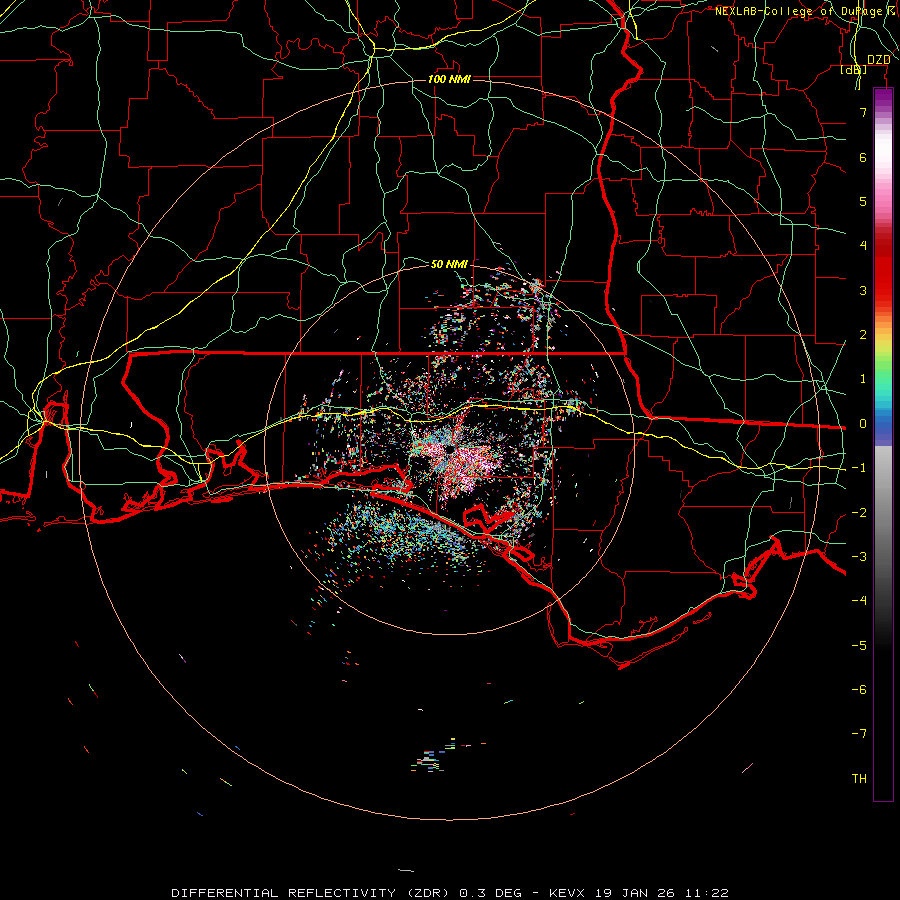
Task: Click the "-4" tick on the colorbar
Action: point(859,600)
